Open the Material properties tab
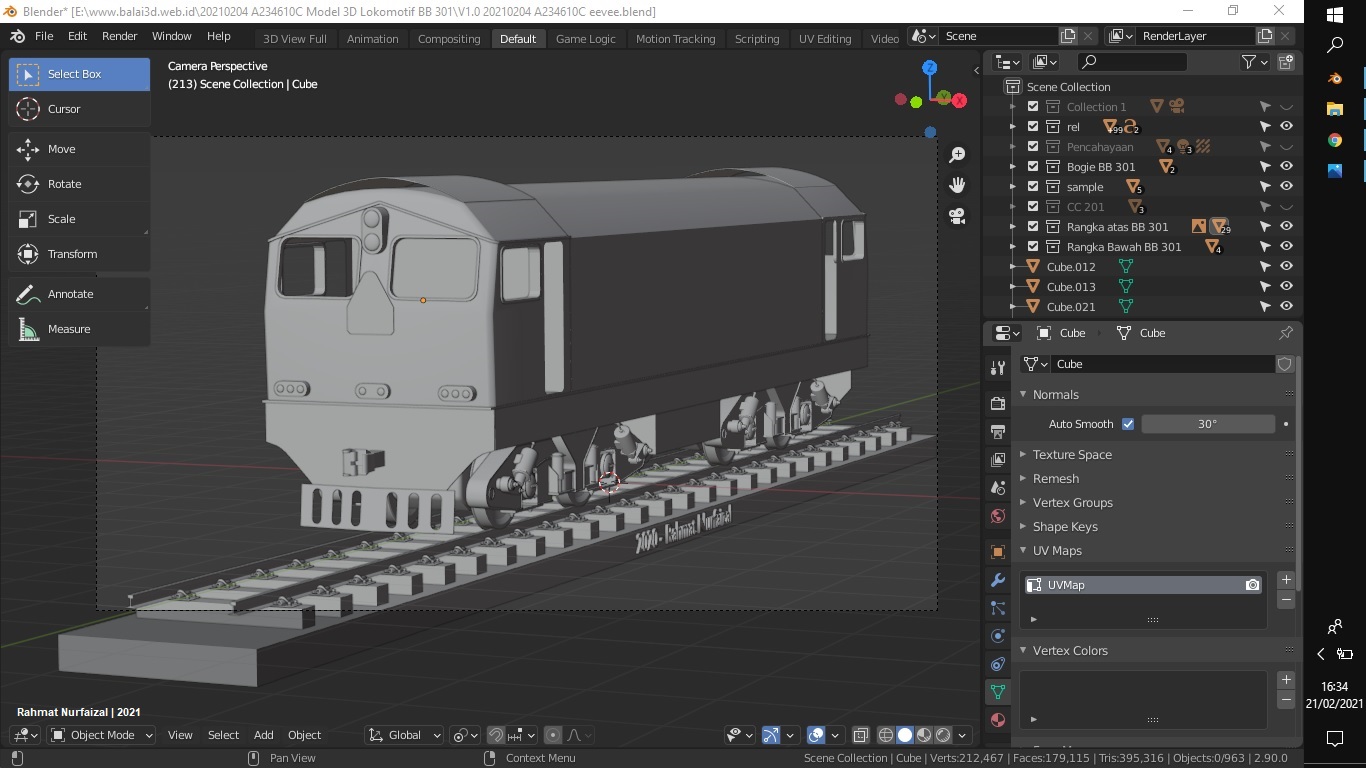The image size is (1366, 768). [x=997, y=719]
